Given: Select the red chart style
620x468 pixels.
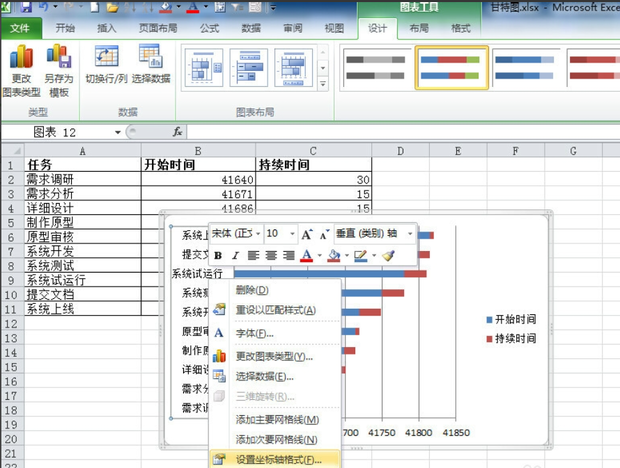Looking at the screenshot, I should pos(593,68).
